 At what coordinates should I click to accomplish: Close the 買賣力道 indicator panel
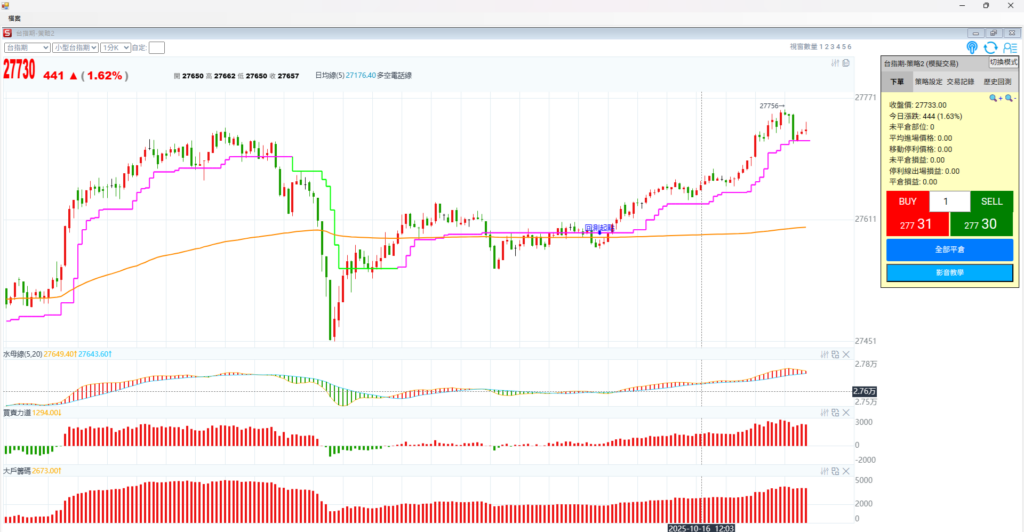point(846,412)
